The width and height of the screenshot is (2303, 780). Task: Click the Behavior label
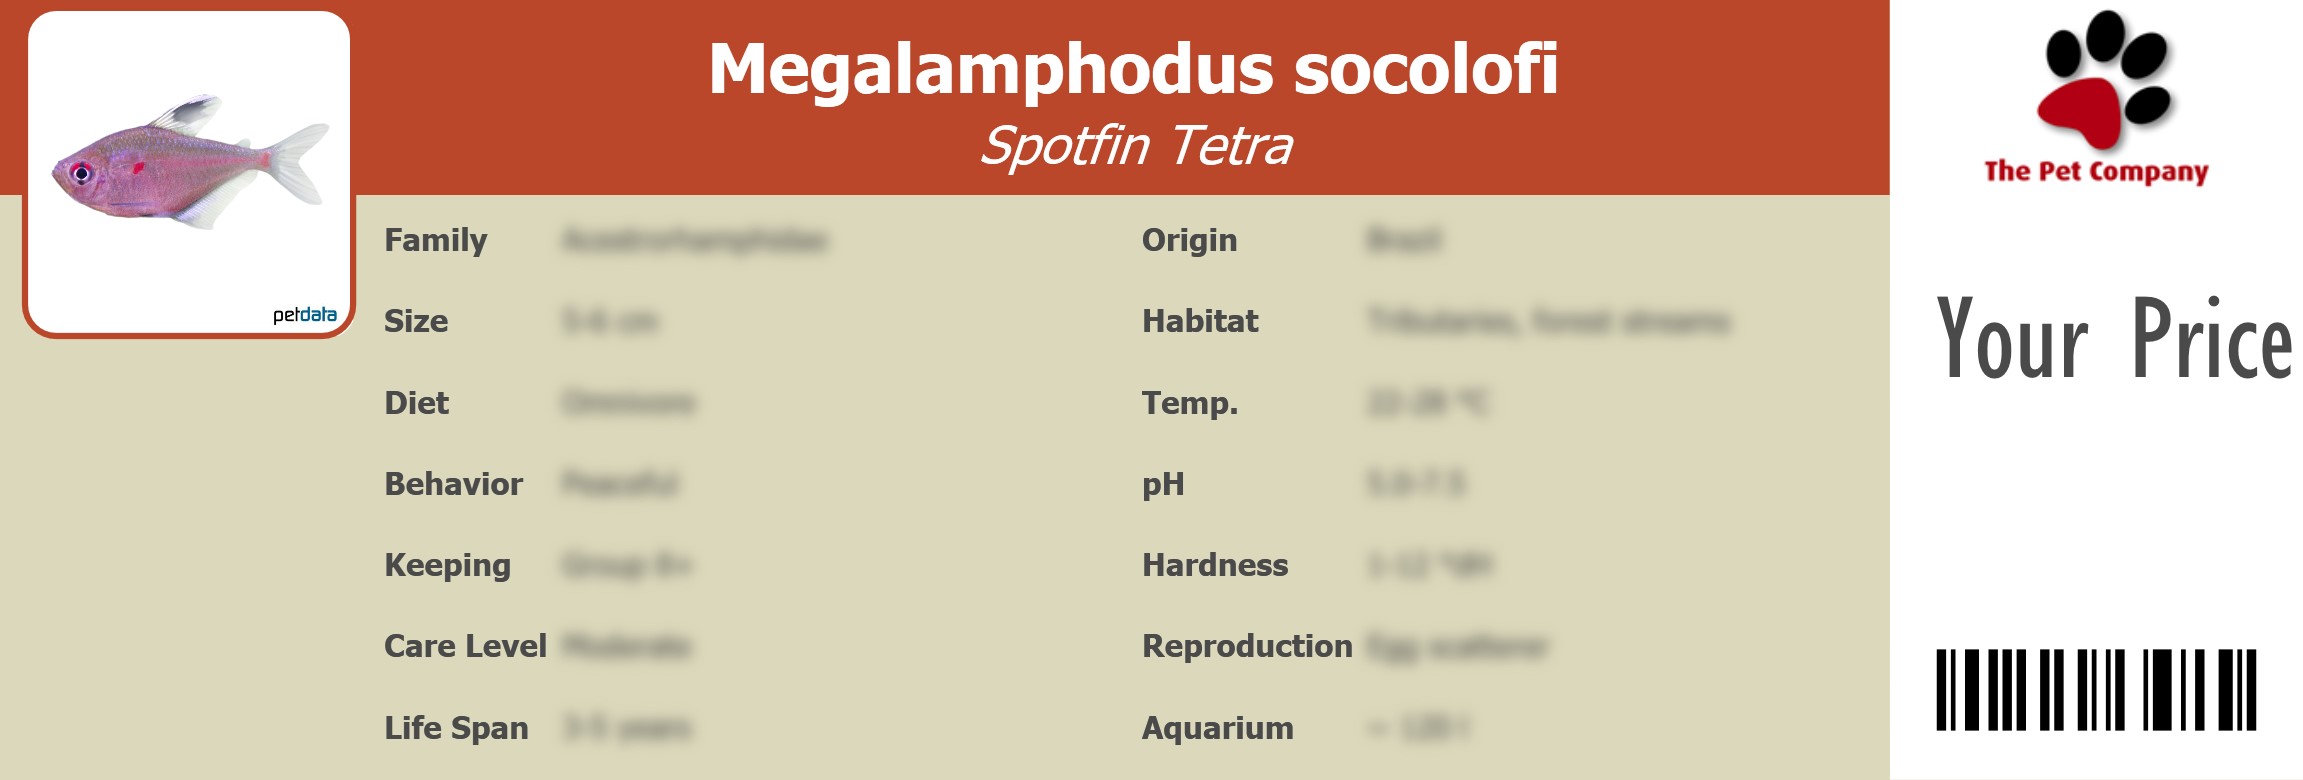tap(453, 484)
